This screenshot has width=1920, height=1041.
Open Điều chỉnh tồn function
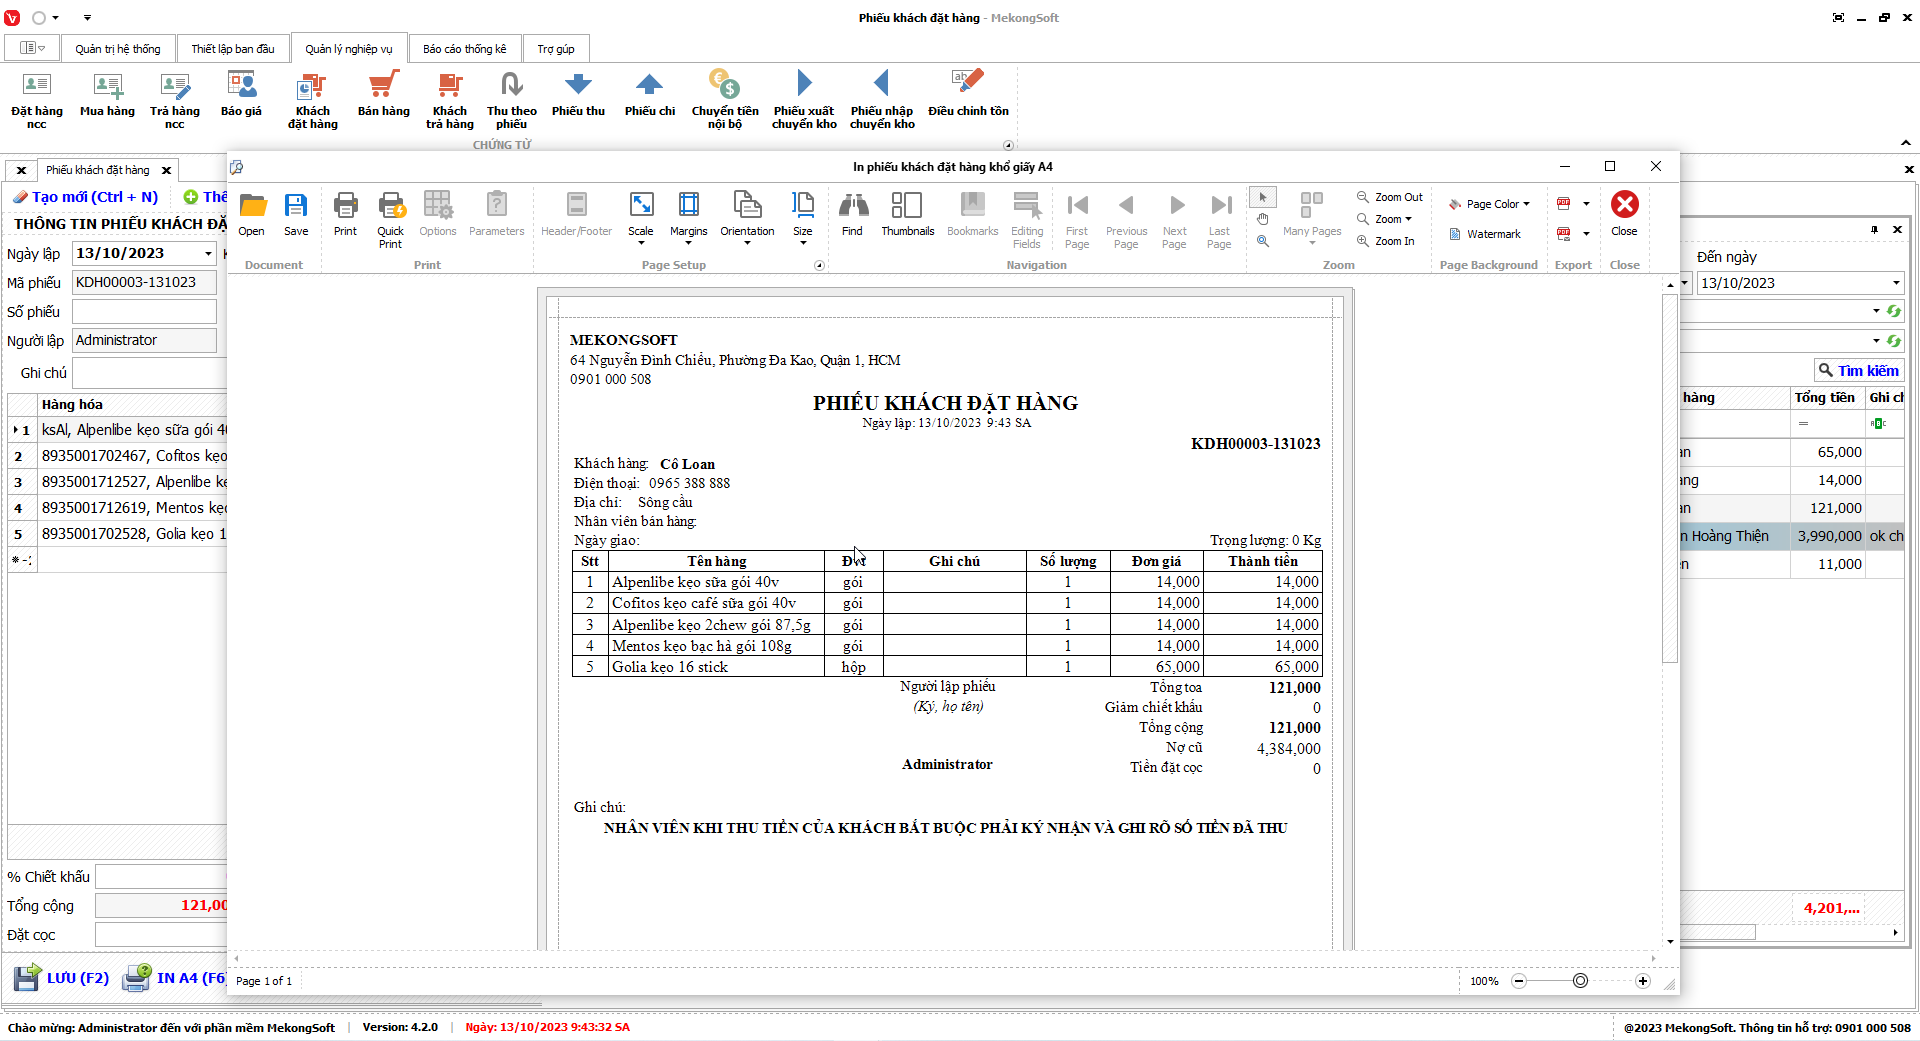[x=968, y=95]
